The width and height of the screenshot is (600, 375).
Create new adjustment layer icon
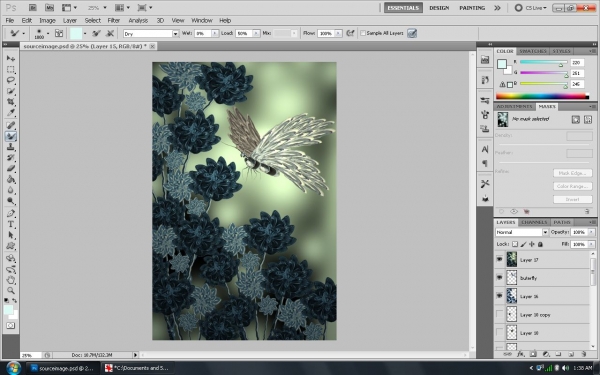546,354
